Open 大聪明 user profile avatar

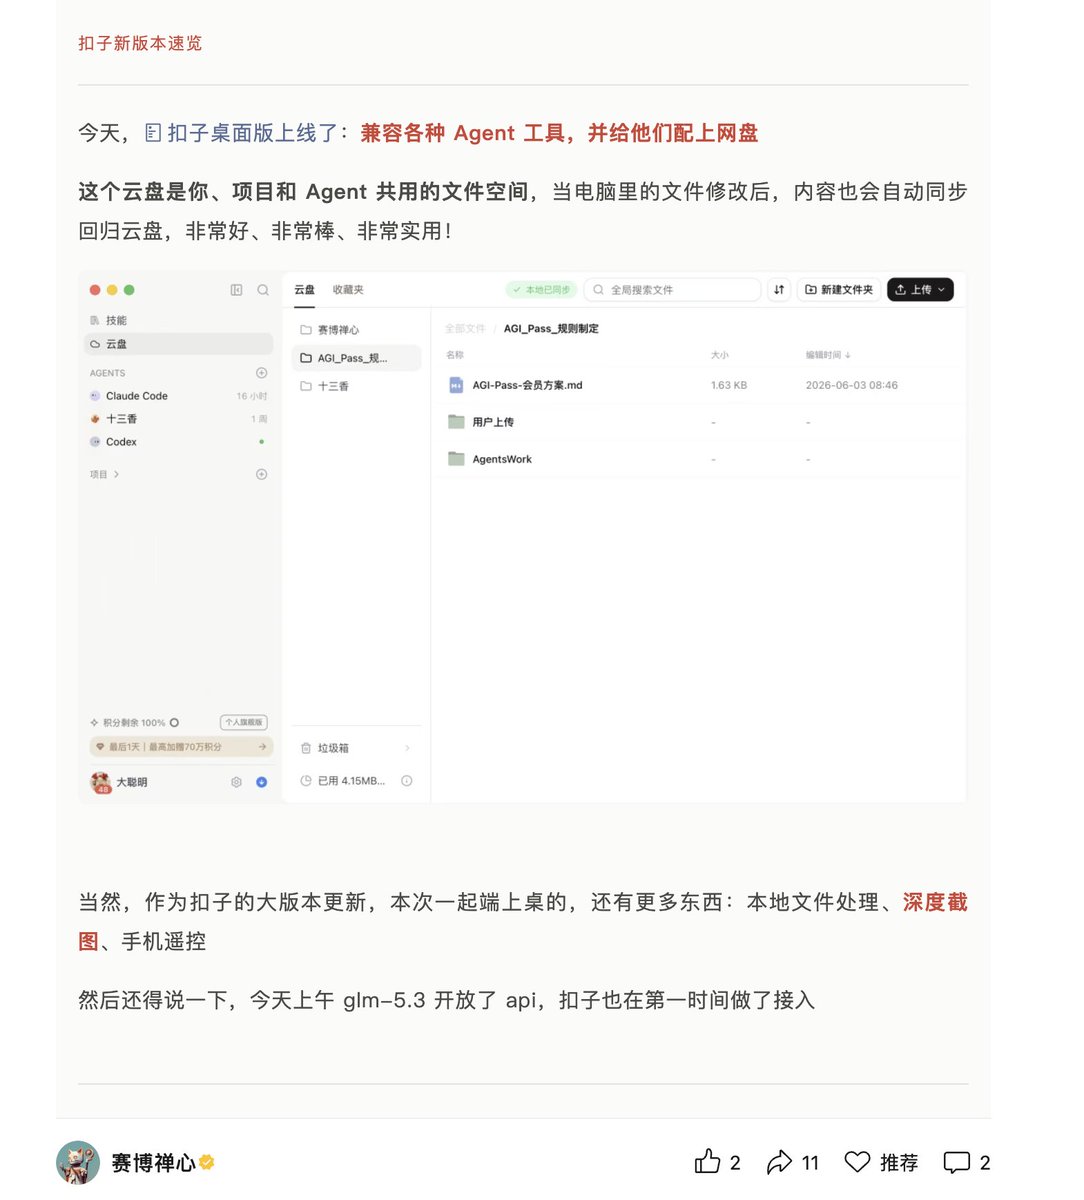(100, 782)
